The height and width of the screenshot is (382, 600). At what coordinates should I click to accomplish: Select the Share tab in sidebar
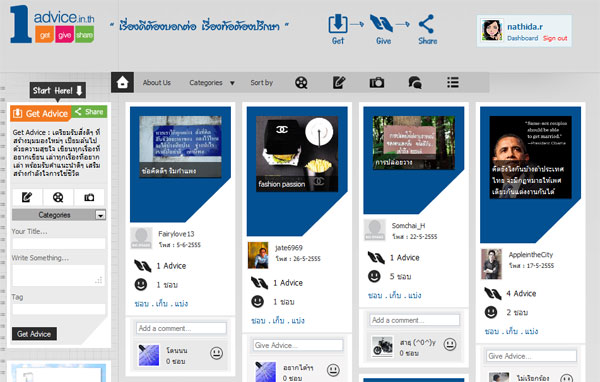pos(90,111)
